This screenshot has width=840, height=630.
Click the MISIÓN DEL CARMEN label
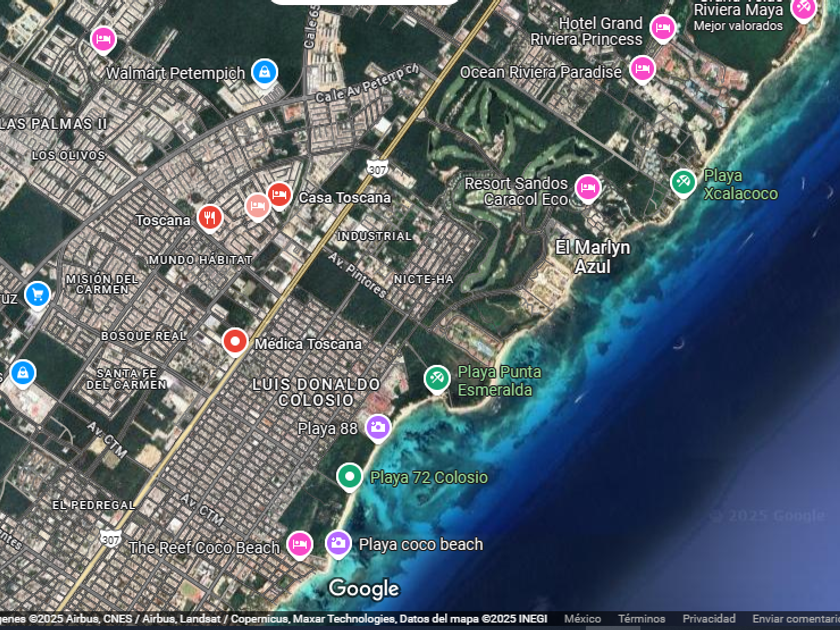click(102, 284)
